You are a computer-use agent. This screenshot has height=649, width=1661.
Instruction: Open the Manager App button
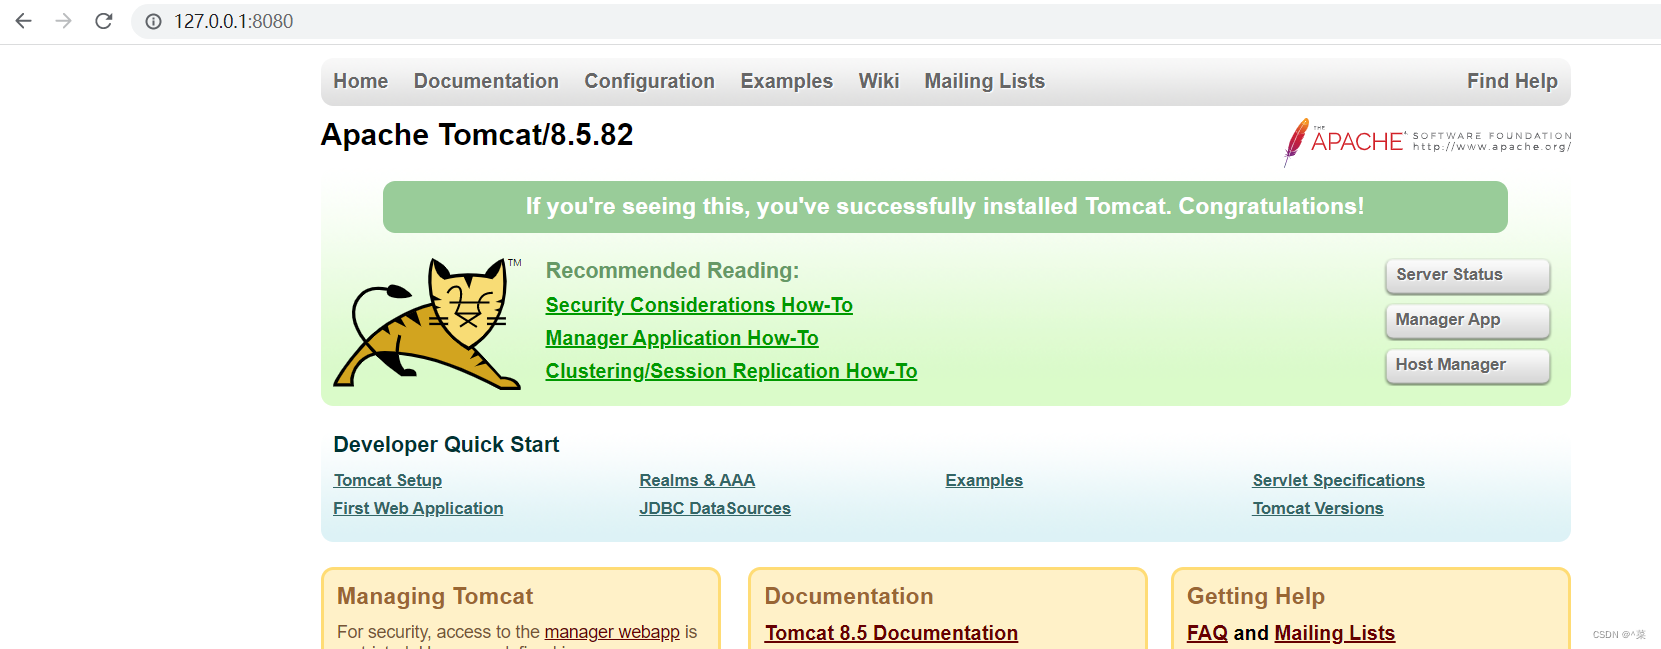click(x=1467, y=320)
